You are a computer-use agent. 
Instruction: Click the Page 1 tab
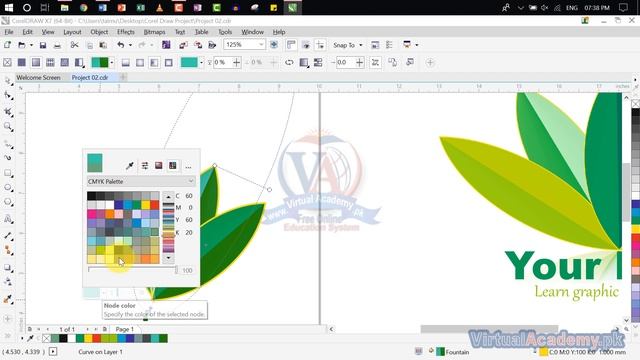(x=124, y=329)
